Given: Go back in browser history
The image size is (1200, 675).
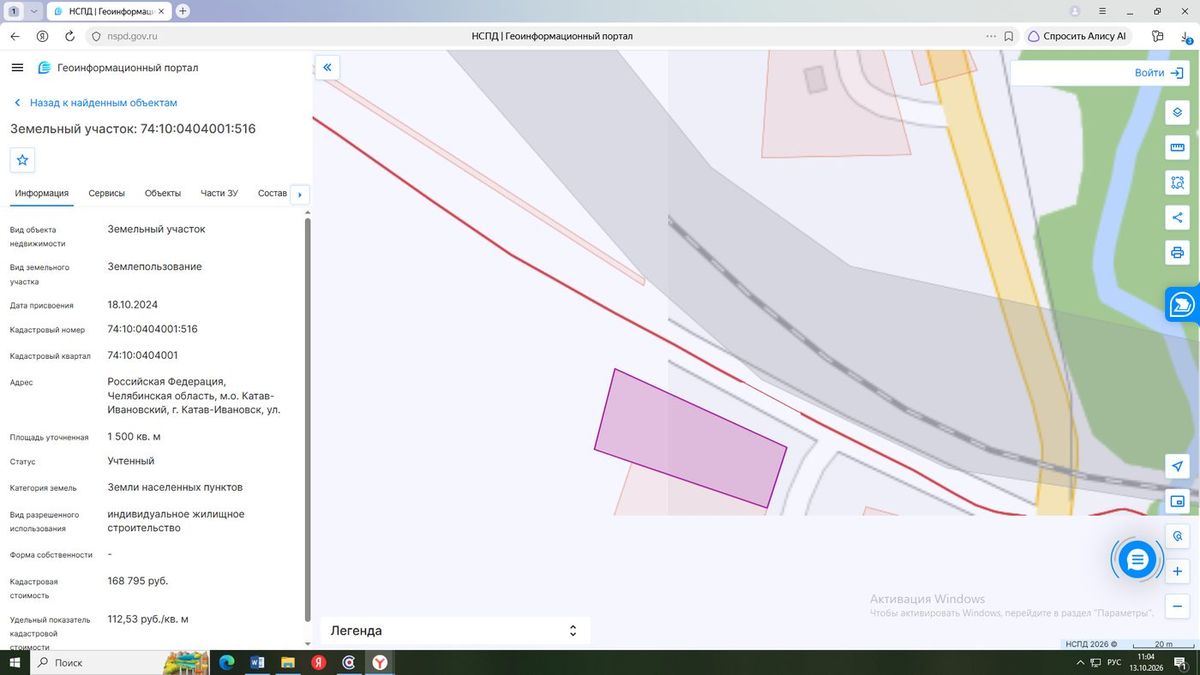Looking at the screenshot, I should 15,36.
